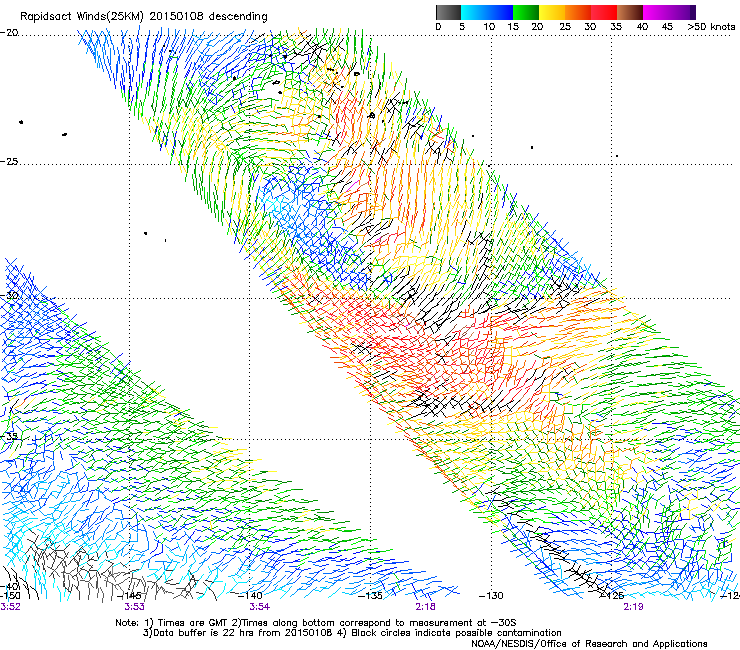Viewport: 740px width, 650px height.
Task: Click the gray 0-5 knots color segment
Action: pyautogui.click(x=448, y=12)
